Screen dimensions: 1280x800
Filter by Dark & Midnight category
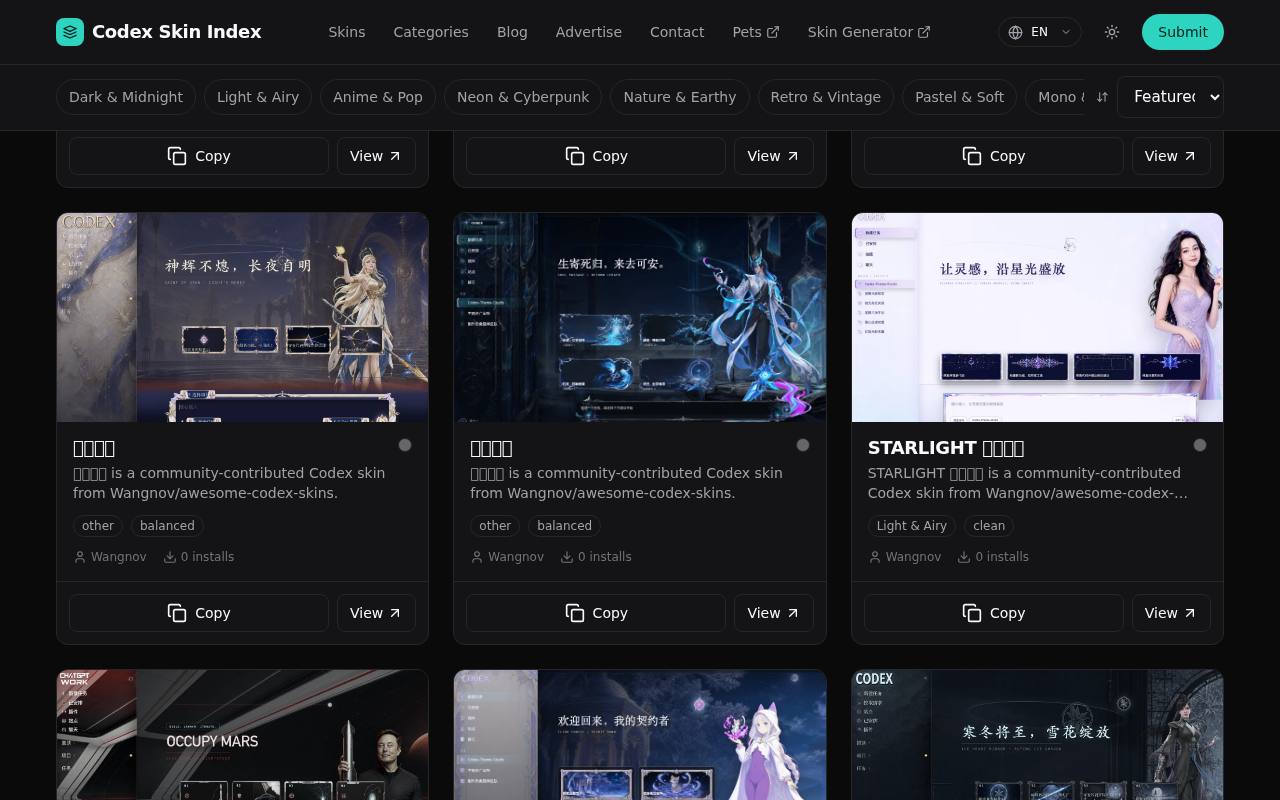(x=126, y=97)
